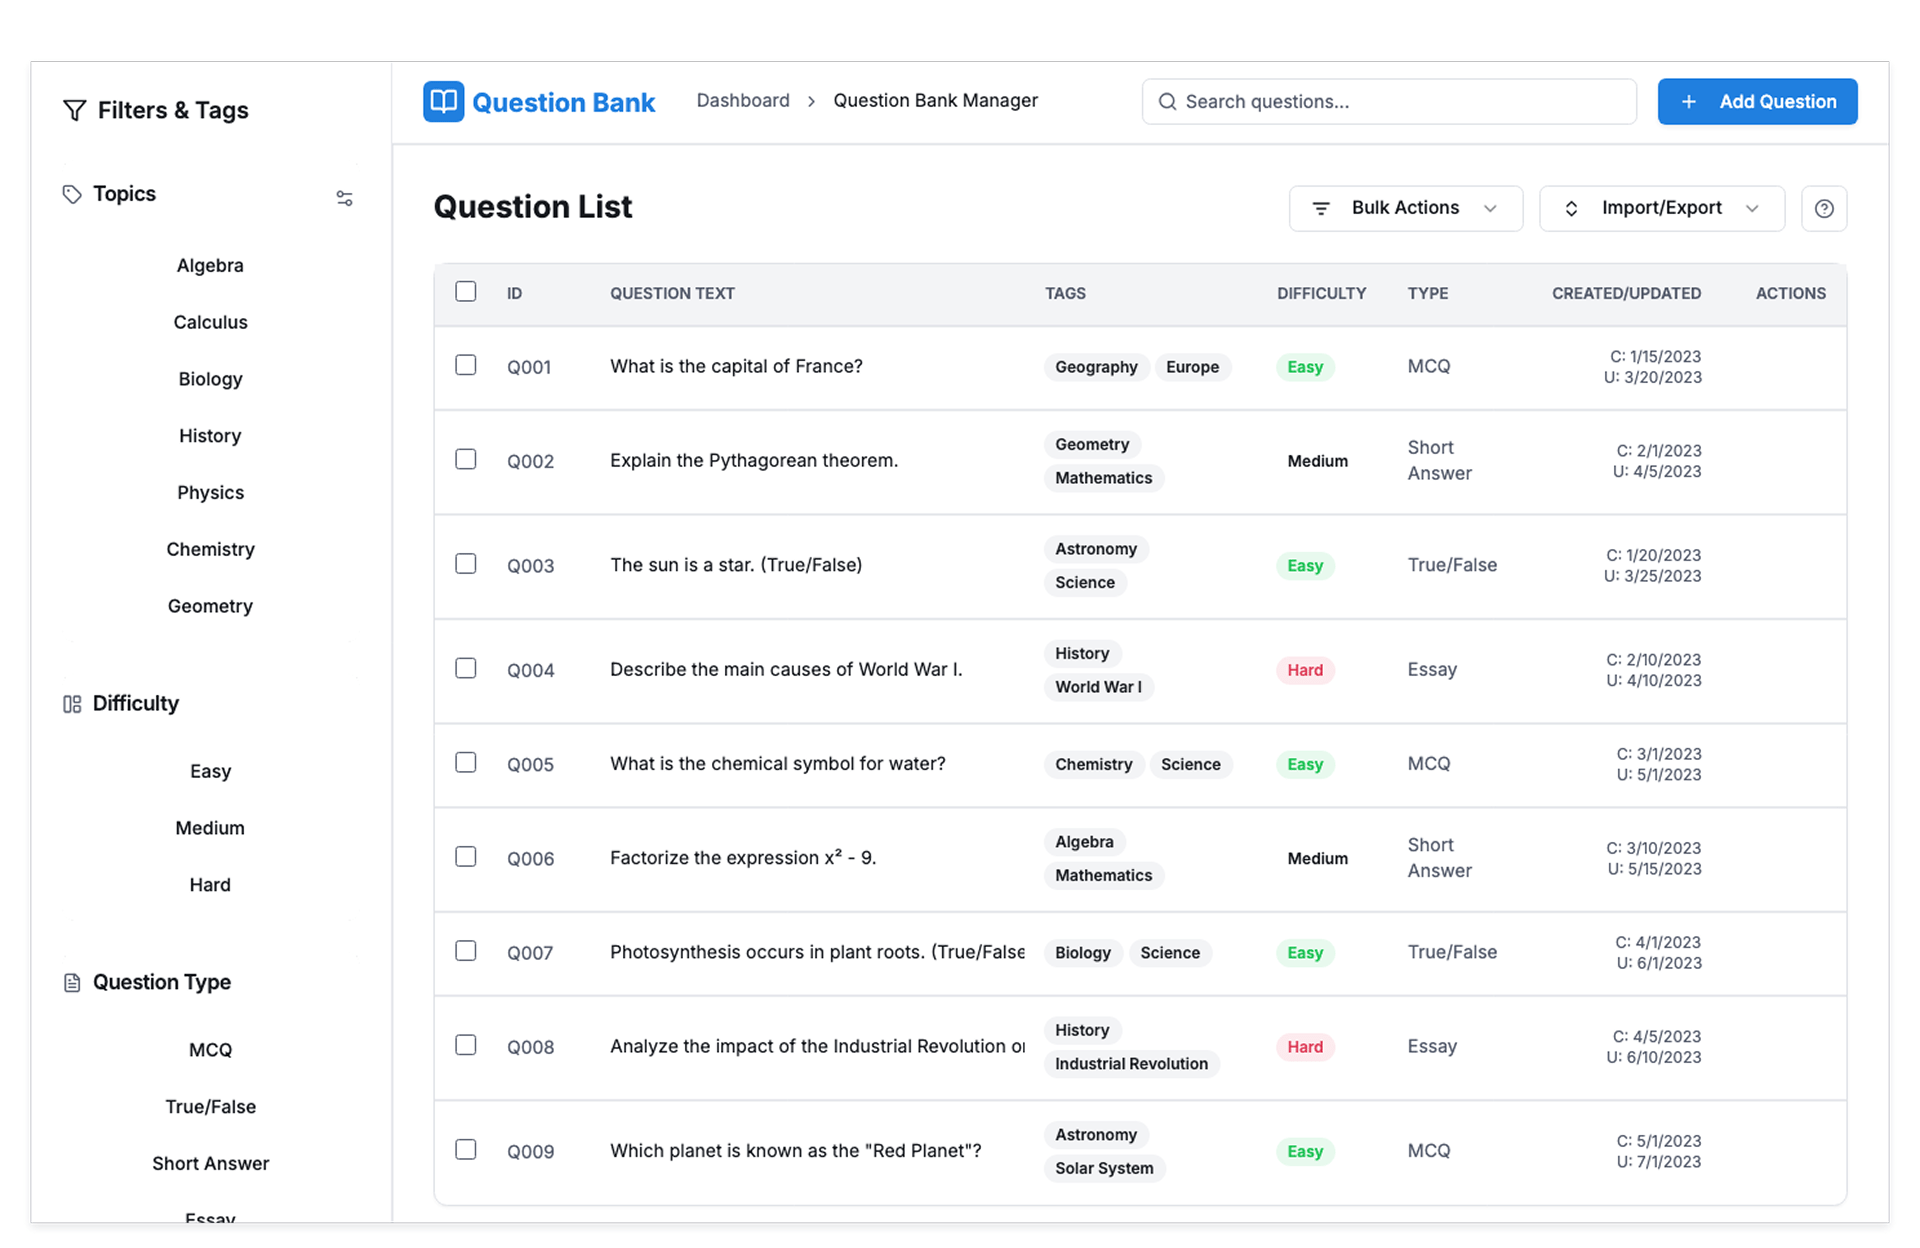This screenshot has width=1920, height=1248.
Task: Click the Question Bank book logo icon
Action: 443,101
